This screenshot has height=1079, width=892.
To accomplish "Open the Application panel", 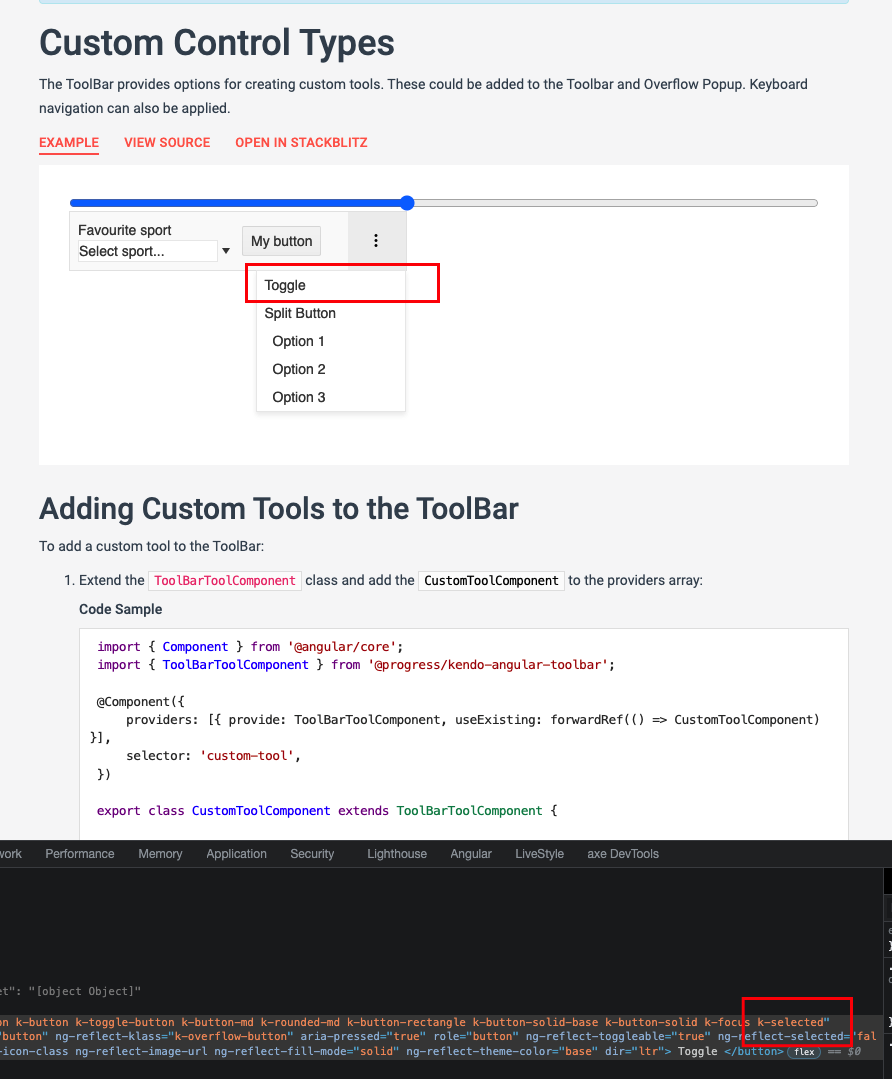I will click(x=236, y=854).
